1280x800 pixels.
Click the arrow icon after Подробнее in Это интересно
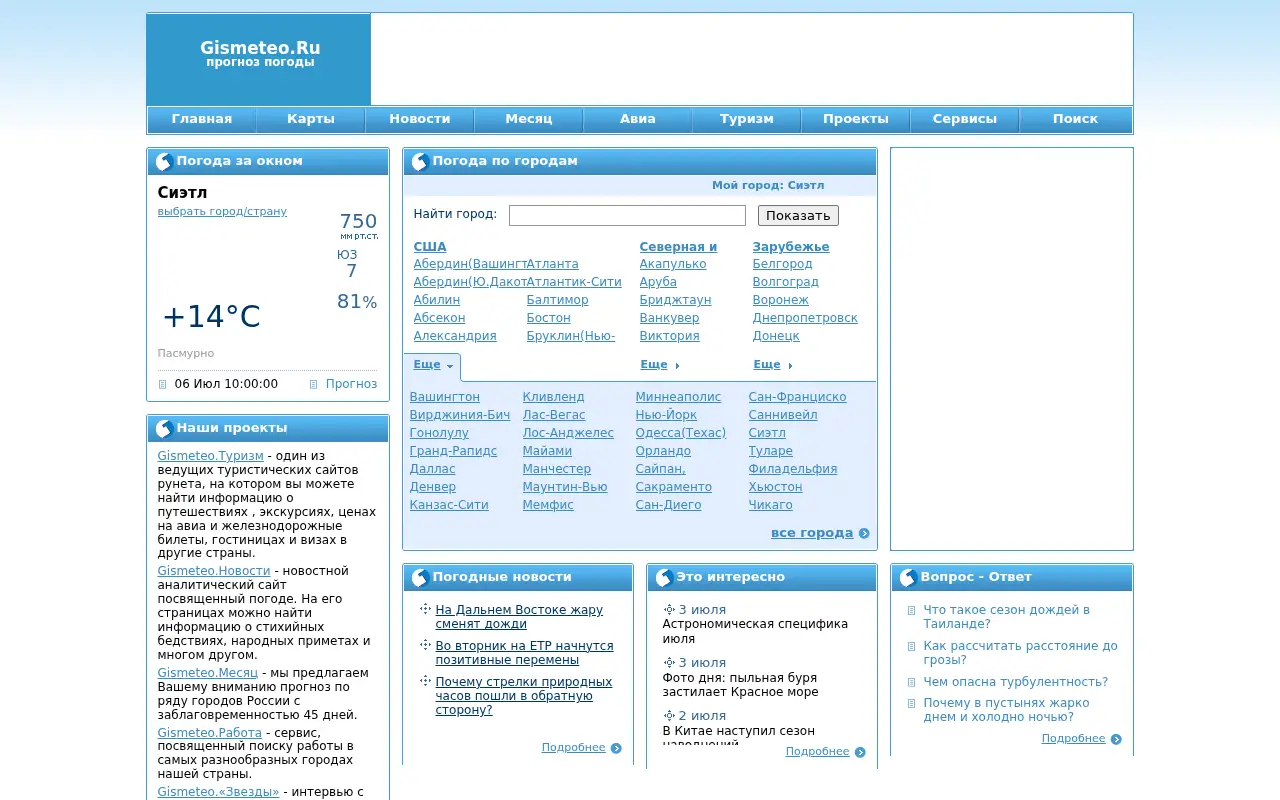pos(860,752)
